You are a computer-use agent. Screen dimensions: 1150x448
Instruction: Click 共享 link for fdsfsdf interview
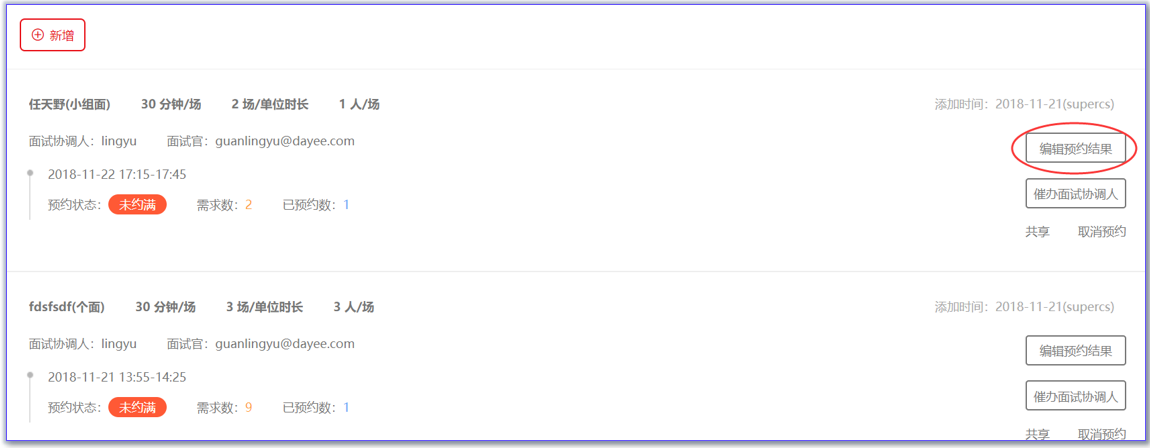pyautogui.click(x=1037, y=434)
